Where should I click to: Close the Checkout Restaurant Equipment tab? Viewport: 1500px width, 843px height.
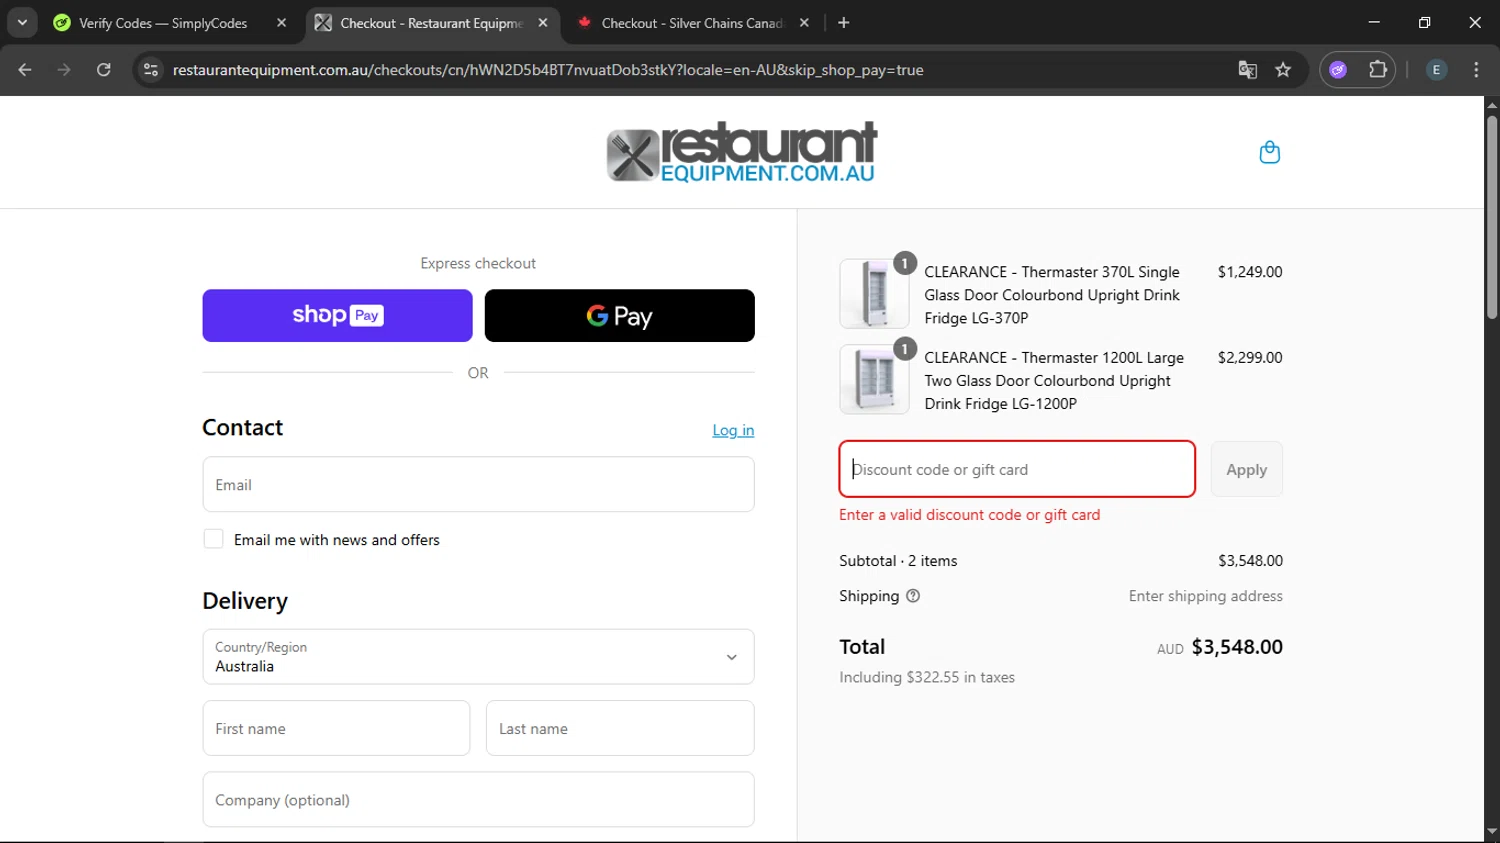(543, 23)
